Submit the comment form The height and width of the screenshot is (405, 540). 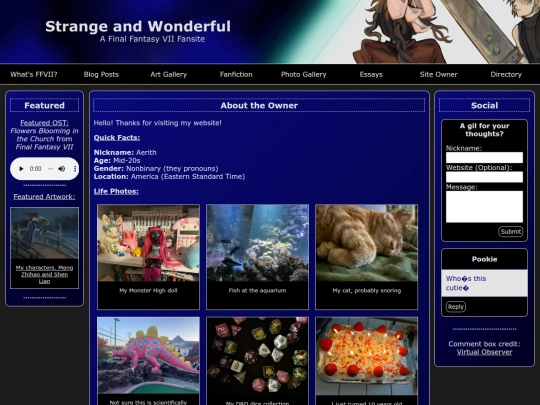tap(510, 231)
